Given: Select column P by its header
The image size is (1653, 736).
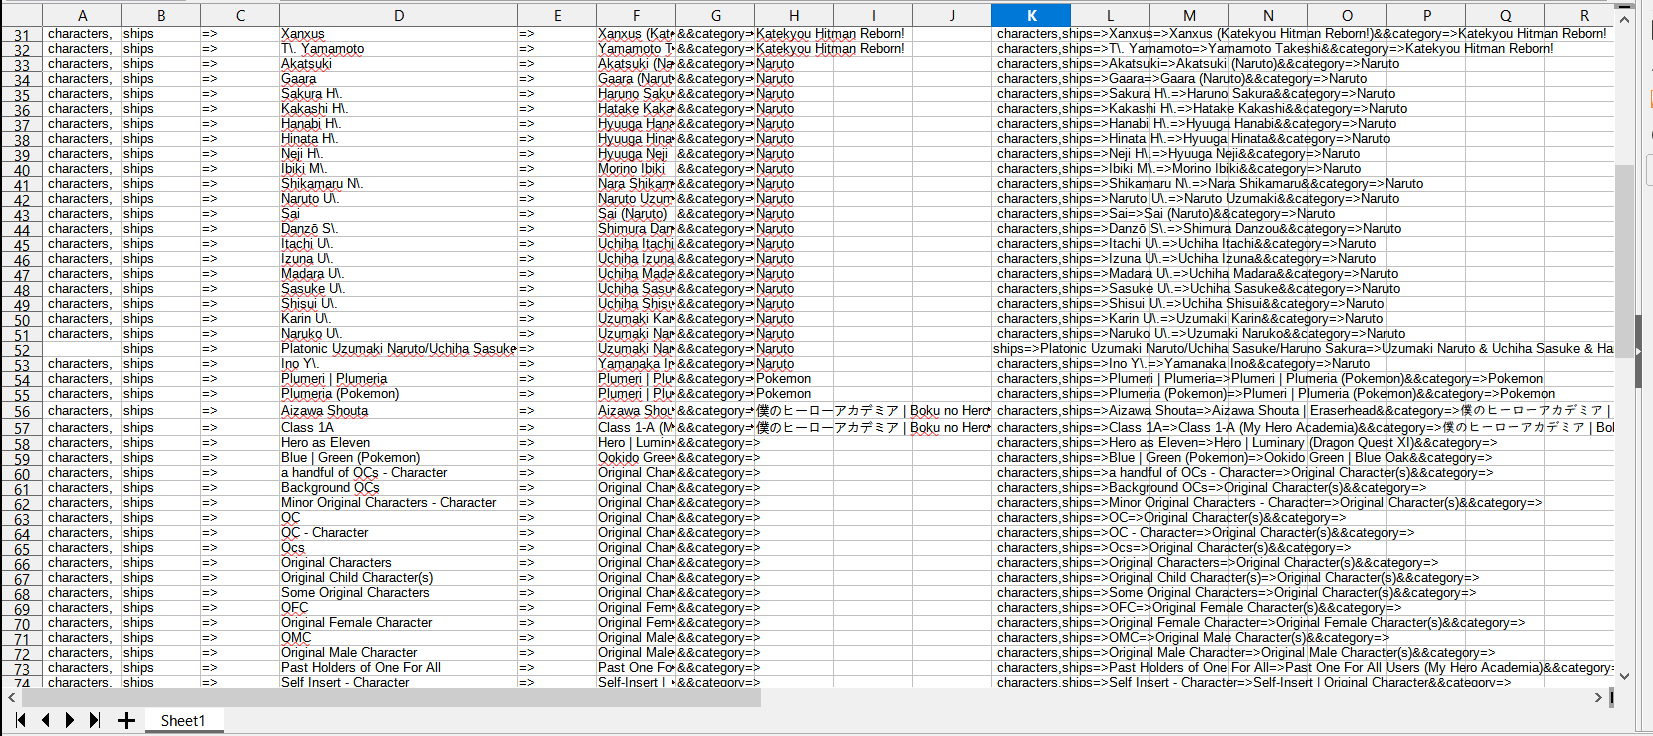Looking at the screenshot, I should pyautogui.click(x=1427, y=15).
